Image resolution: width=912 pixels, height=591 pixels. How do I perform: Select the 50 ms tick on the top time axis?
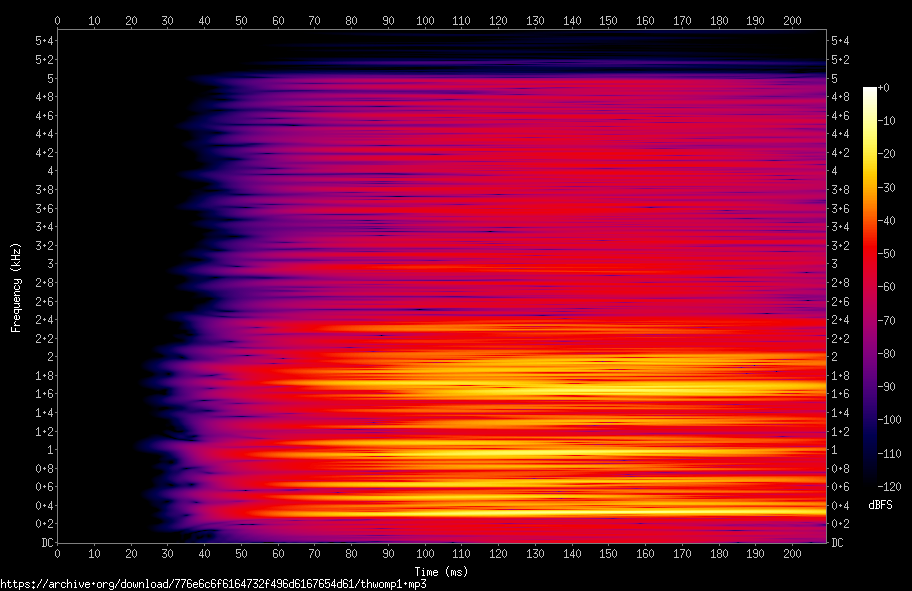(241, 20)
